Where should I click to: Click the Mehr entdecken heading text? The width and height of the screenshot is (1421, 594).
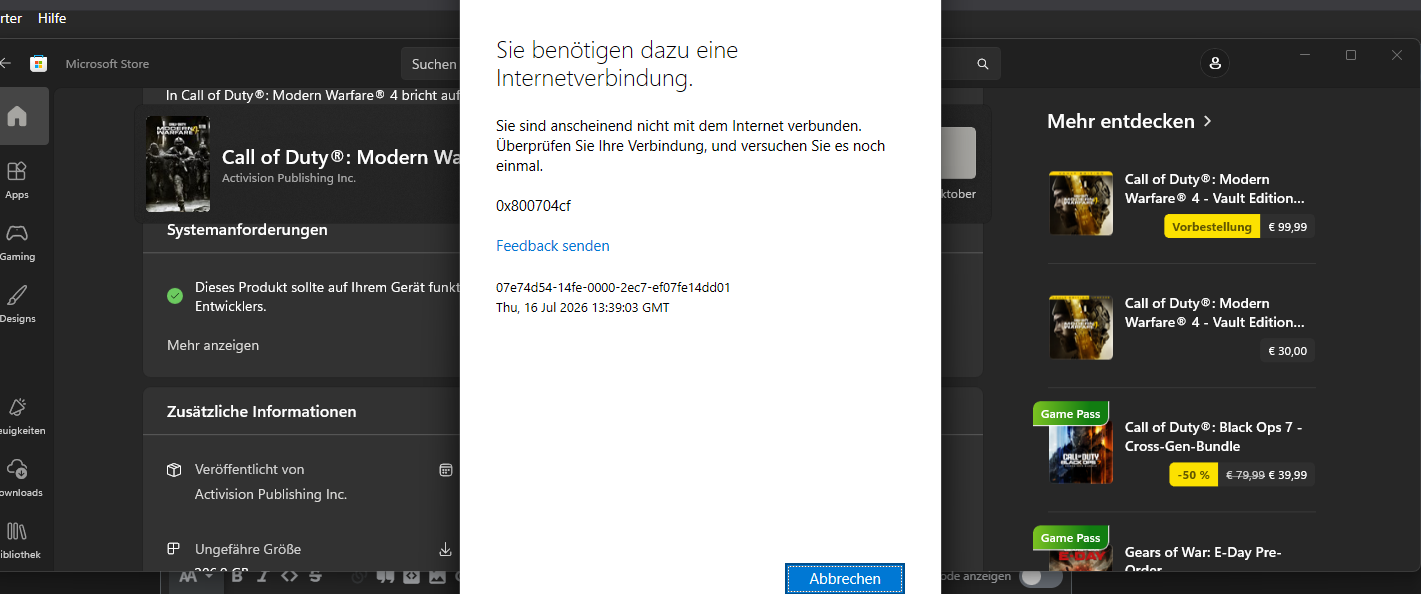(1121, 121)
